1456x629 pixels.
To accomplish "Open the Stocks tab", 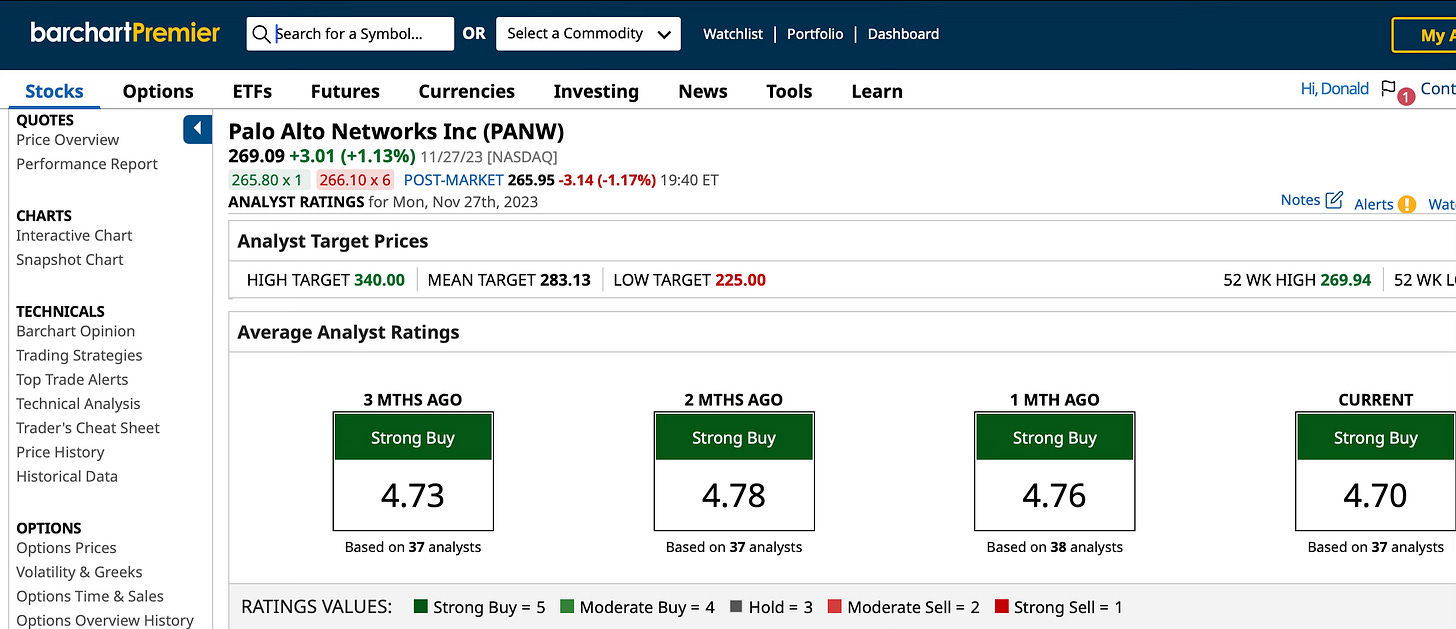I will pyautogui.click(x=54, y=91).
